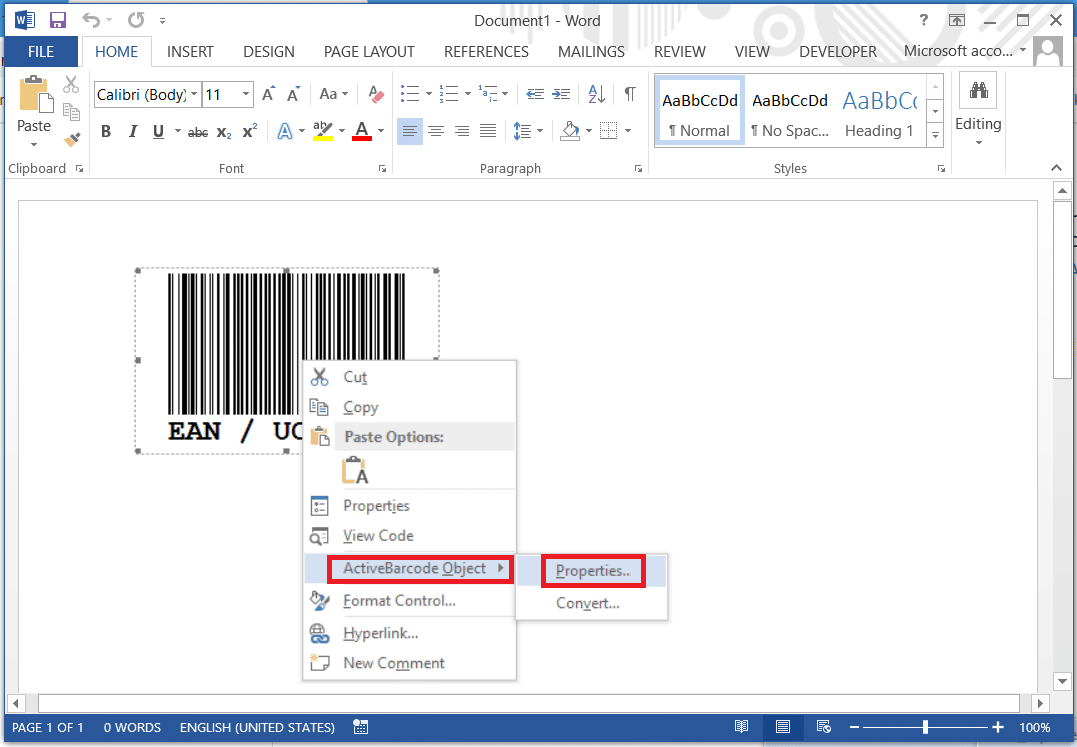Image resolution: width=1077 pixels, height=747 pixels.
Task: Enable center text alignment
Action: pyautogui.click(x=436, y=131)
